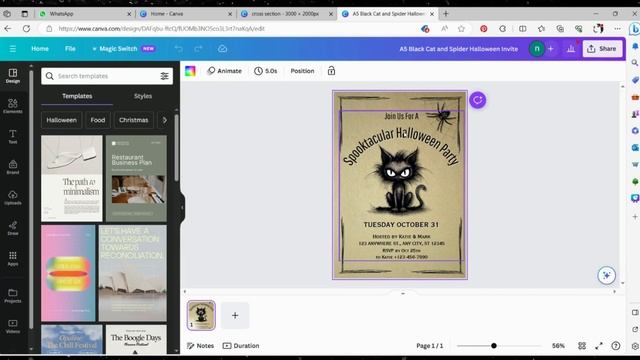Viewport: 640px width, 360px height.
Task: Add collaborator with plus icon
Action: click(x=551, y=49)
